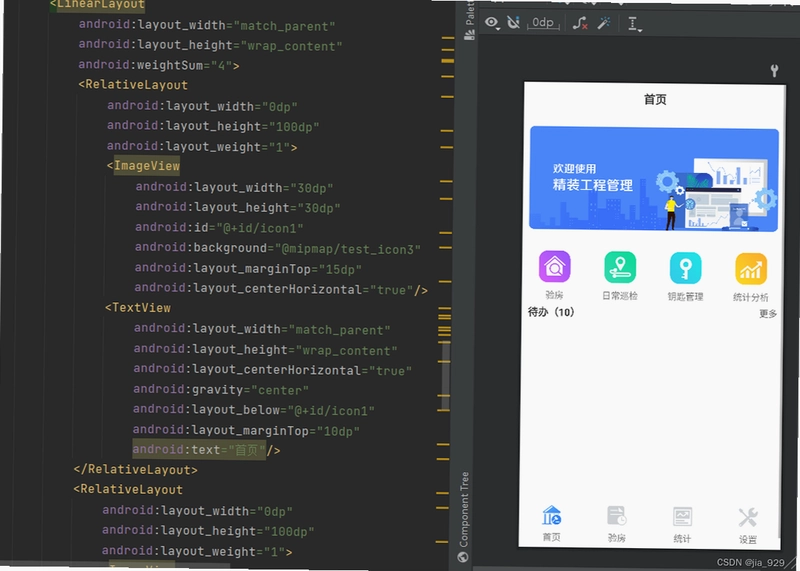Open the 设置 bottom navigation tab

point(748,526)
